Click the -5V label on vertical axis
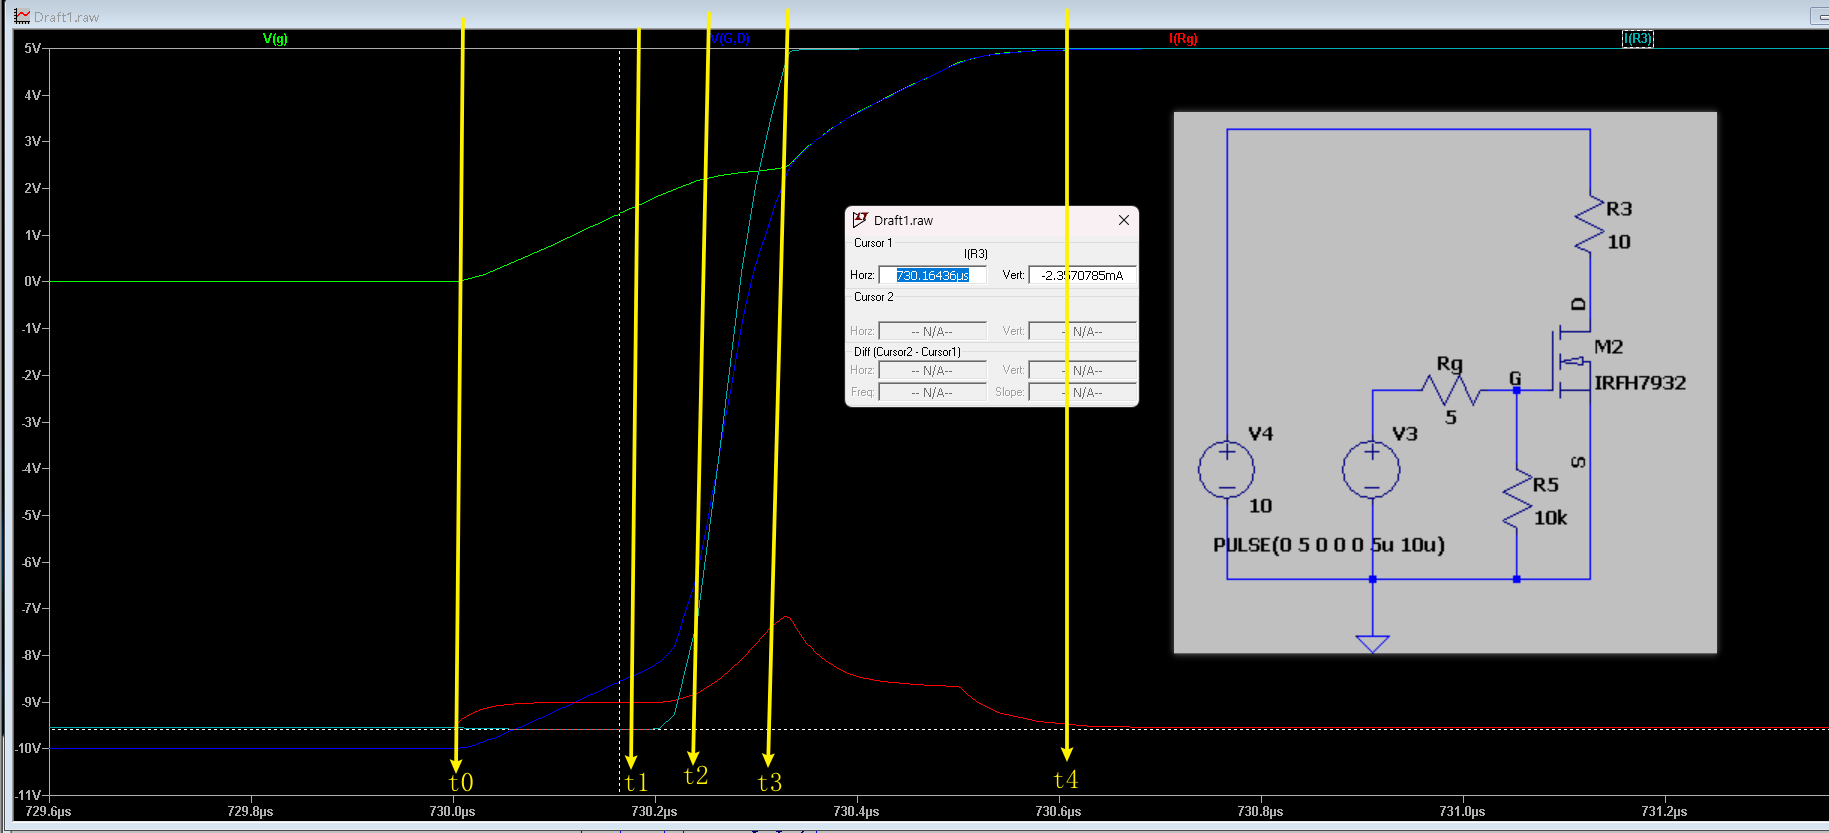Viewport: 1829px width, 833px height. 31,515
